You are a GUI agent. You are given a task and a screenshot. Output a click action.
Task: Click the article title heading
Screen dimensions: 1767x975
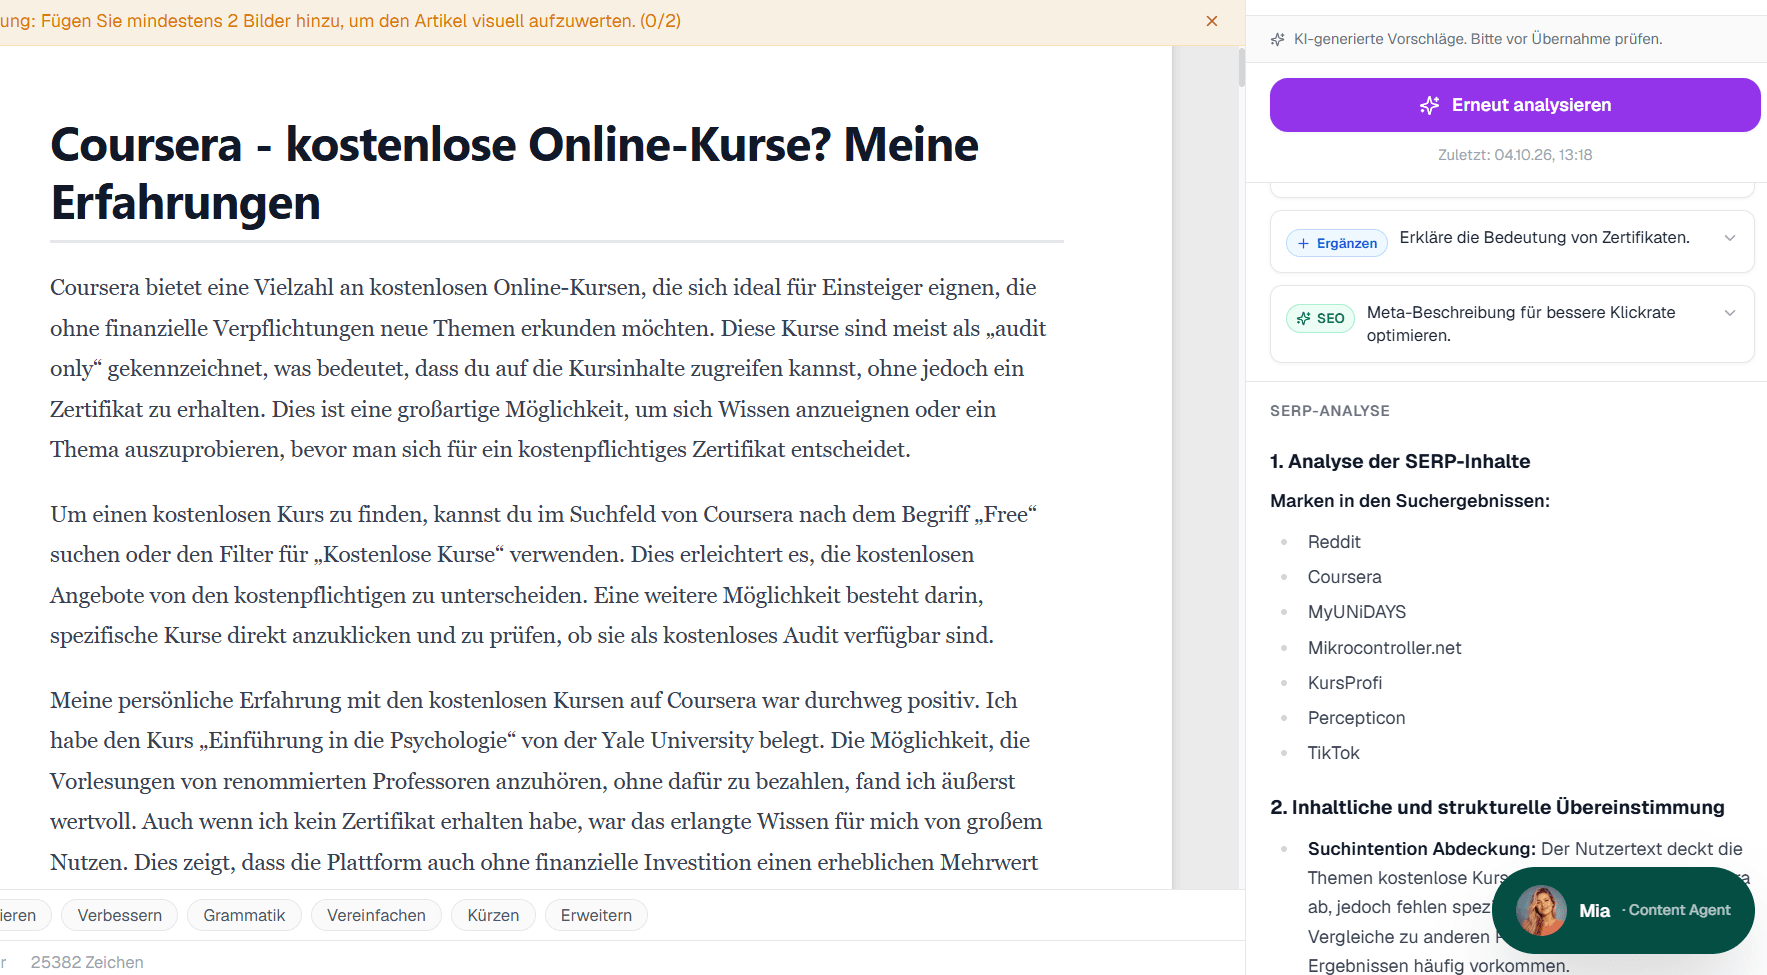point(514,174)
